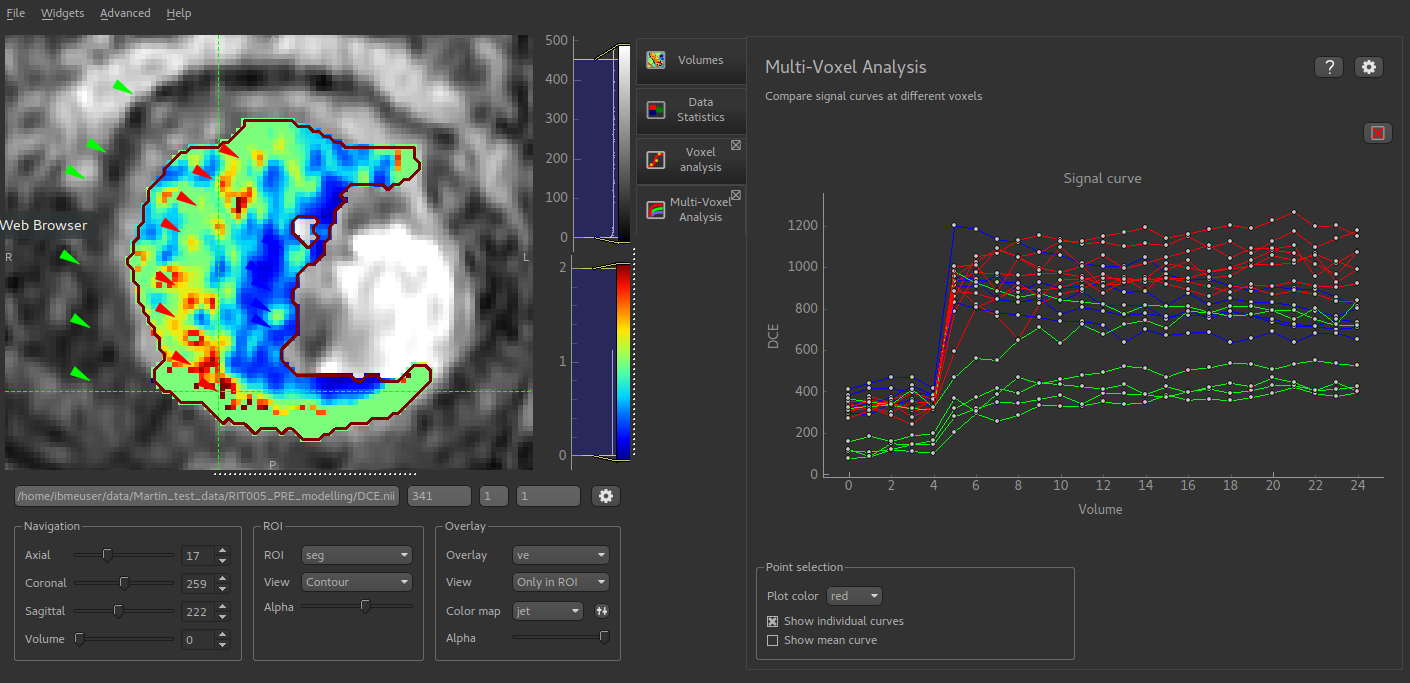The width and height of the screenshot is (1410, 683).
Task: Open the Color map jet dropdown
Action: tap(547, 611)
